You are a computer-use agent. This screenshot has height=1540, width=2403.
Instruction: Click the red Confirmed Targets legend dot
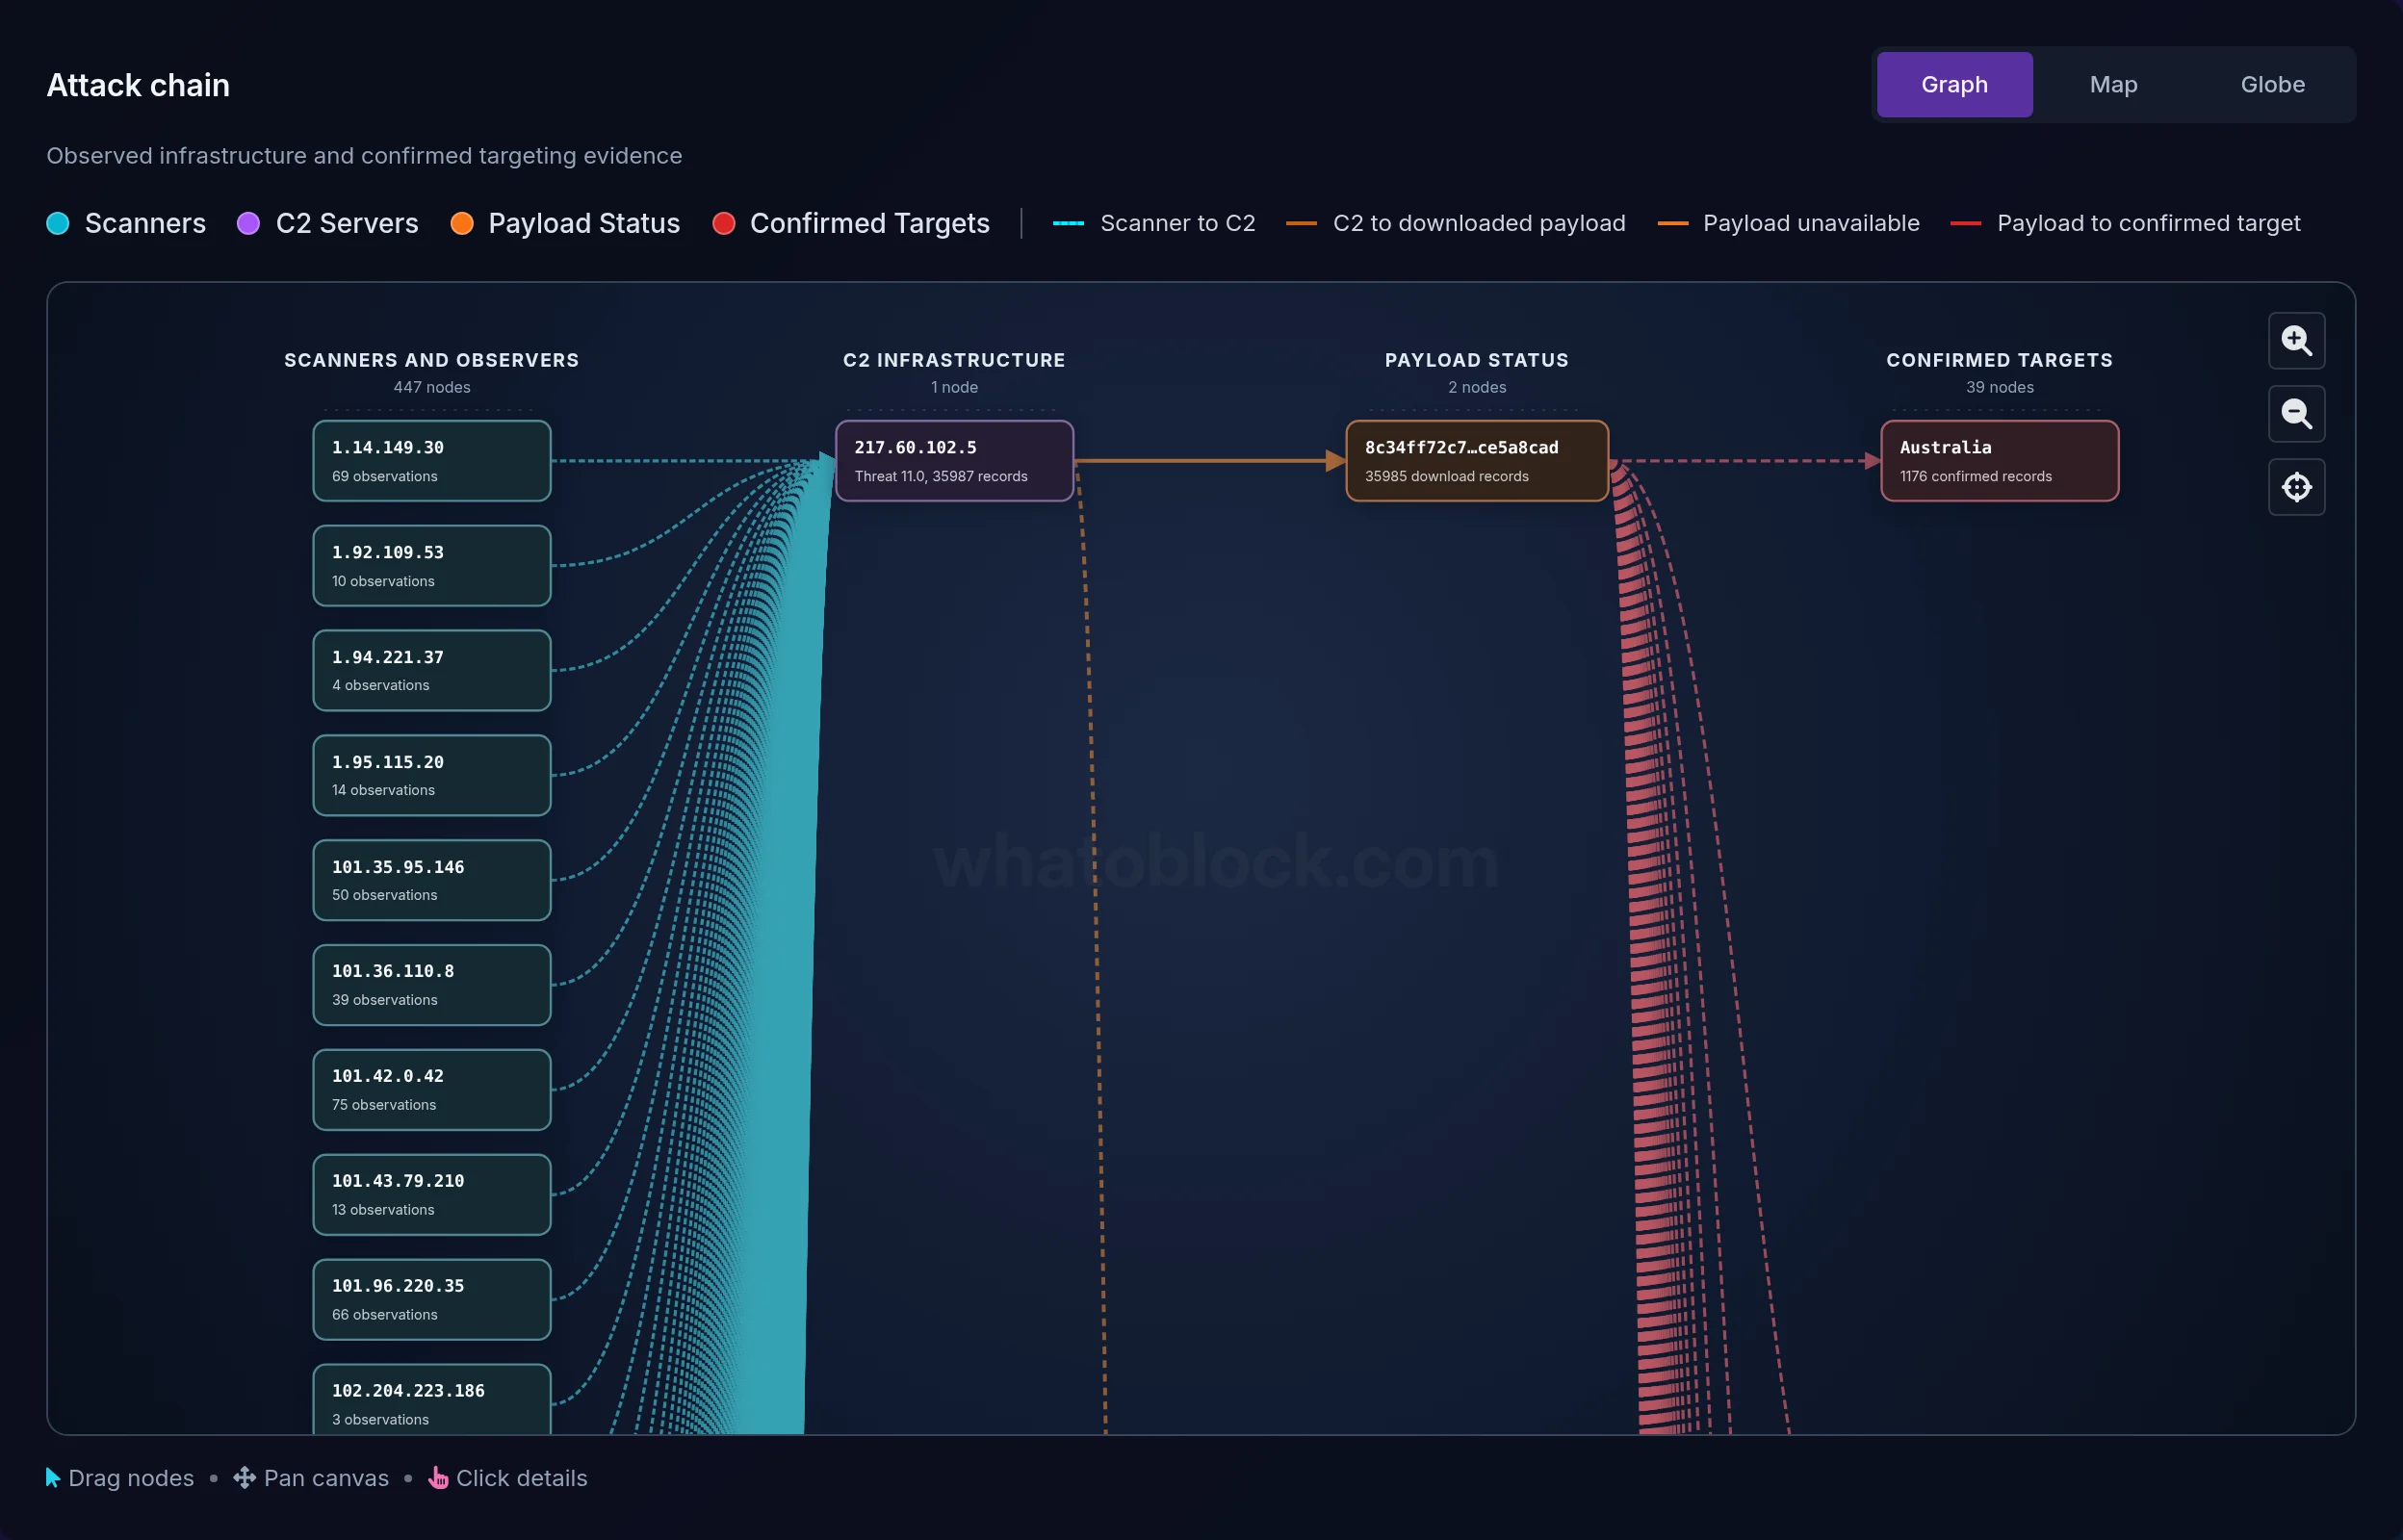724,223
